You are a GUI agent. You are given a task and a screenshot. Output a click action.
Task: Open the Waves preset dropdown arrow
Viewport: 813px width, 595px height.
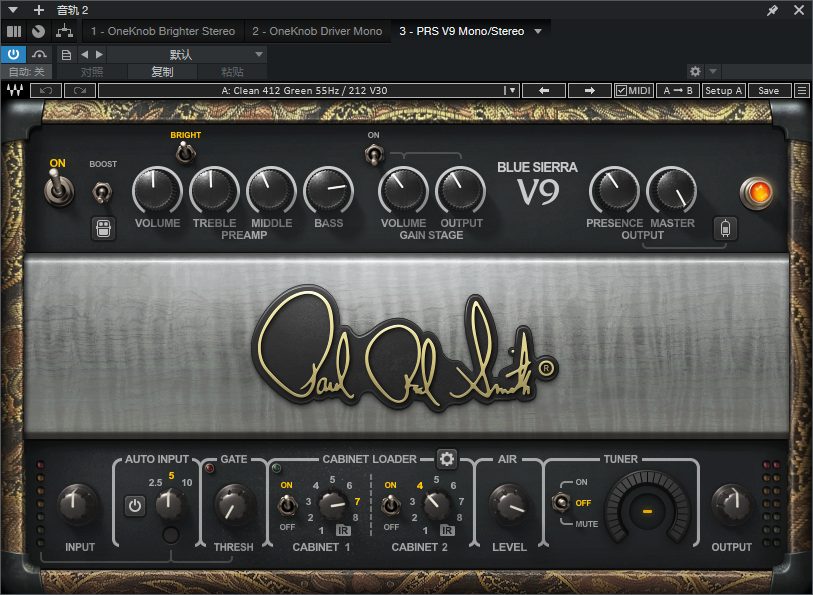[x=512, y=91]
